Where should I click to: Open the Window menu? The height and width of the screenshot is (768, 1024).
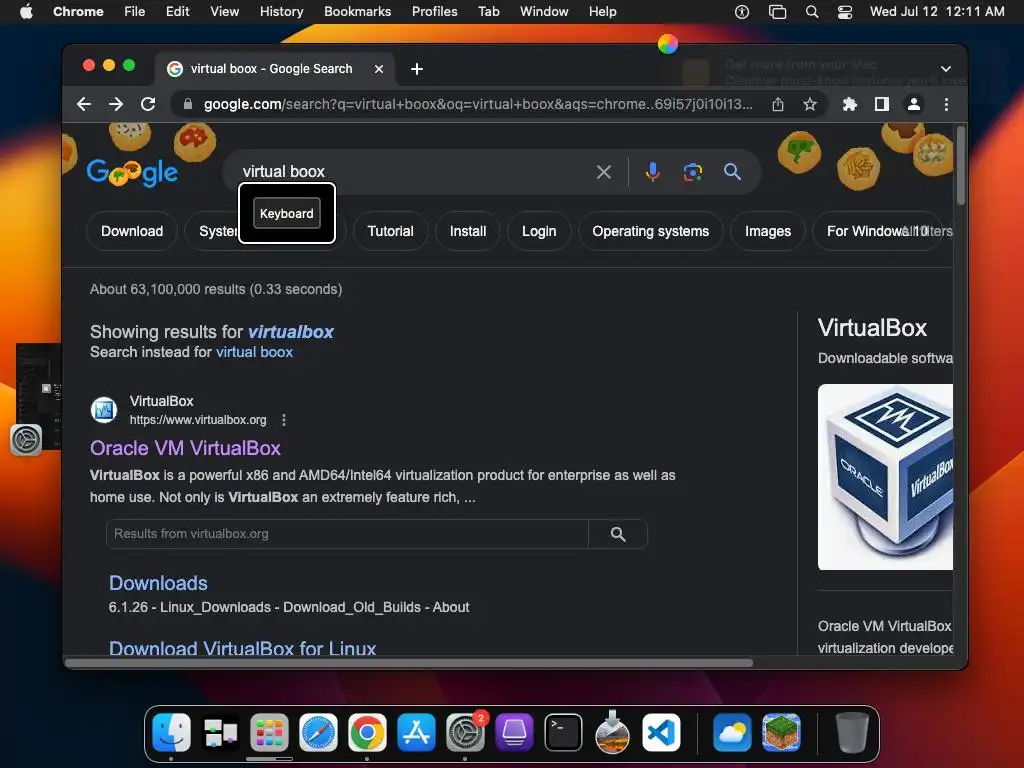(544, 12)
